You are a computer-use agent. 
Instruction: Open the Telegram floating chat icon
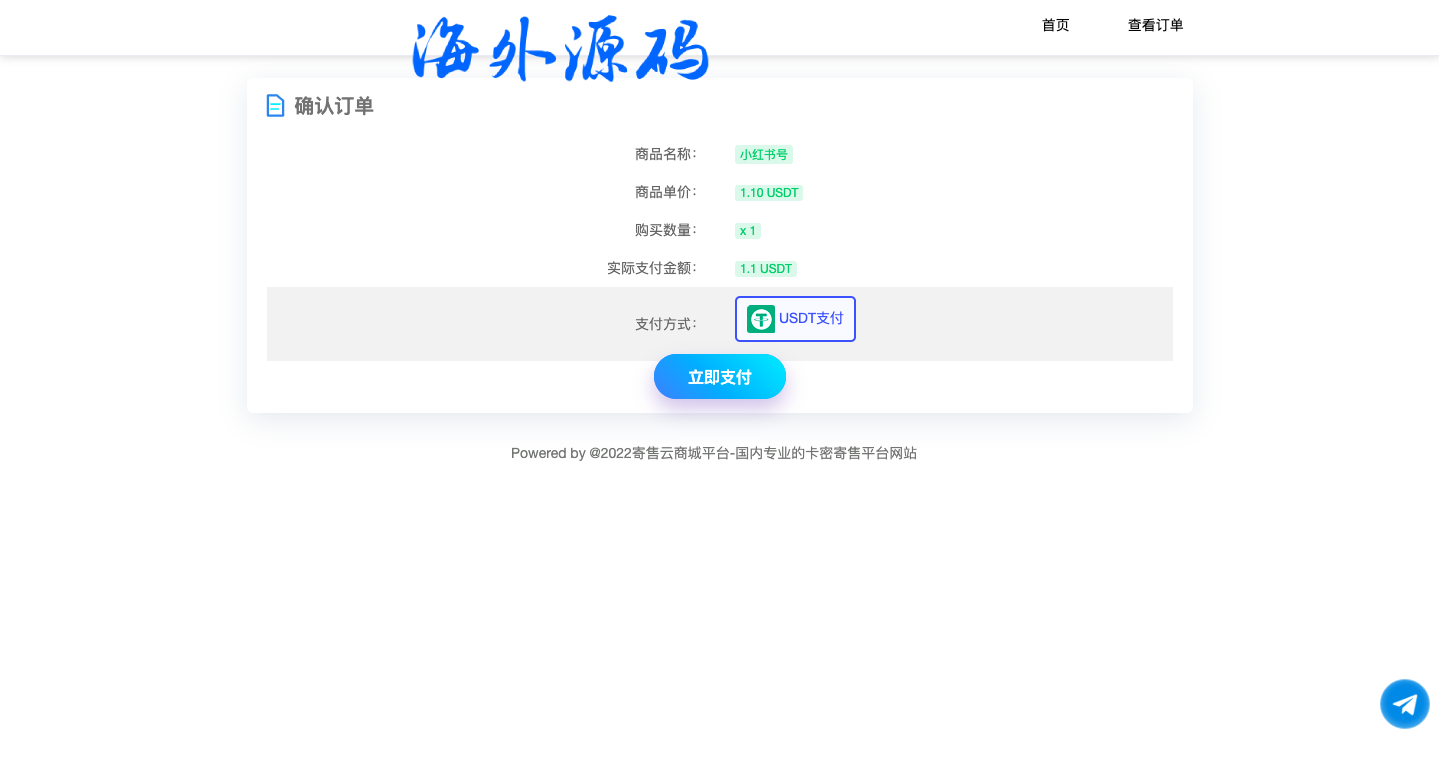coord(1404,704)
